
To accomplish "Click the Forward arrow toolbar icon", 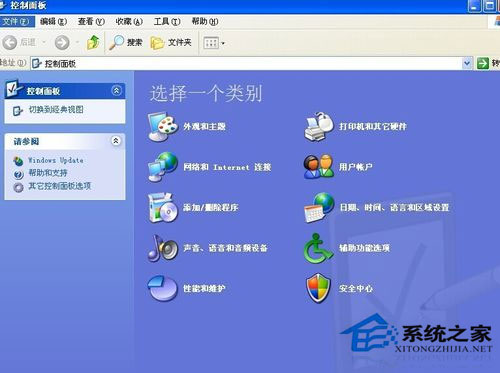I will point(62,42).
